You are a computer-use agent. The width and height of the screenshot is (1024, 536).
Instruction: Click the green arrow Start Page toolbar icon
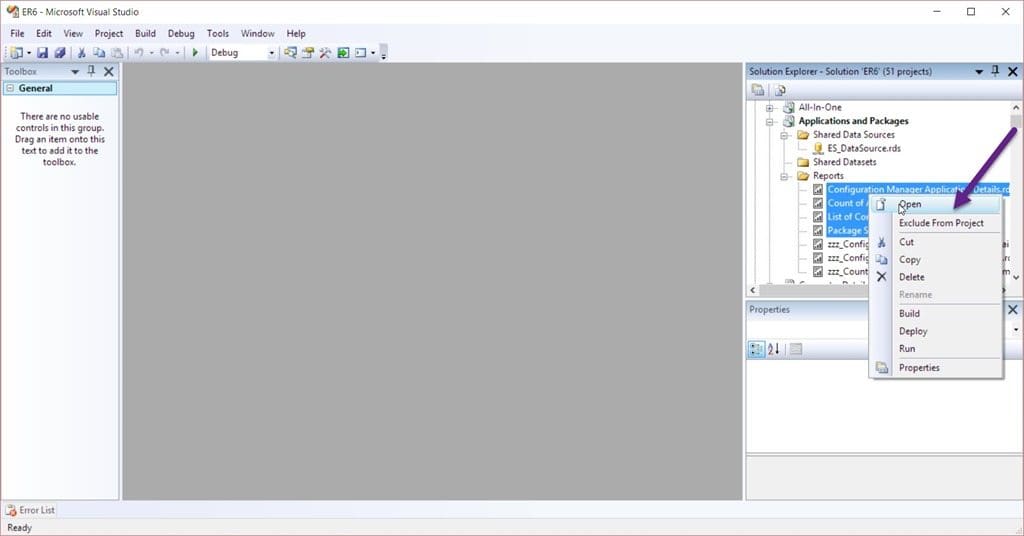click(343, 53)
